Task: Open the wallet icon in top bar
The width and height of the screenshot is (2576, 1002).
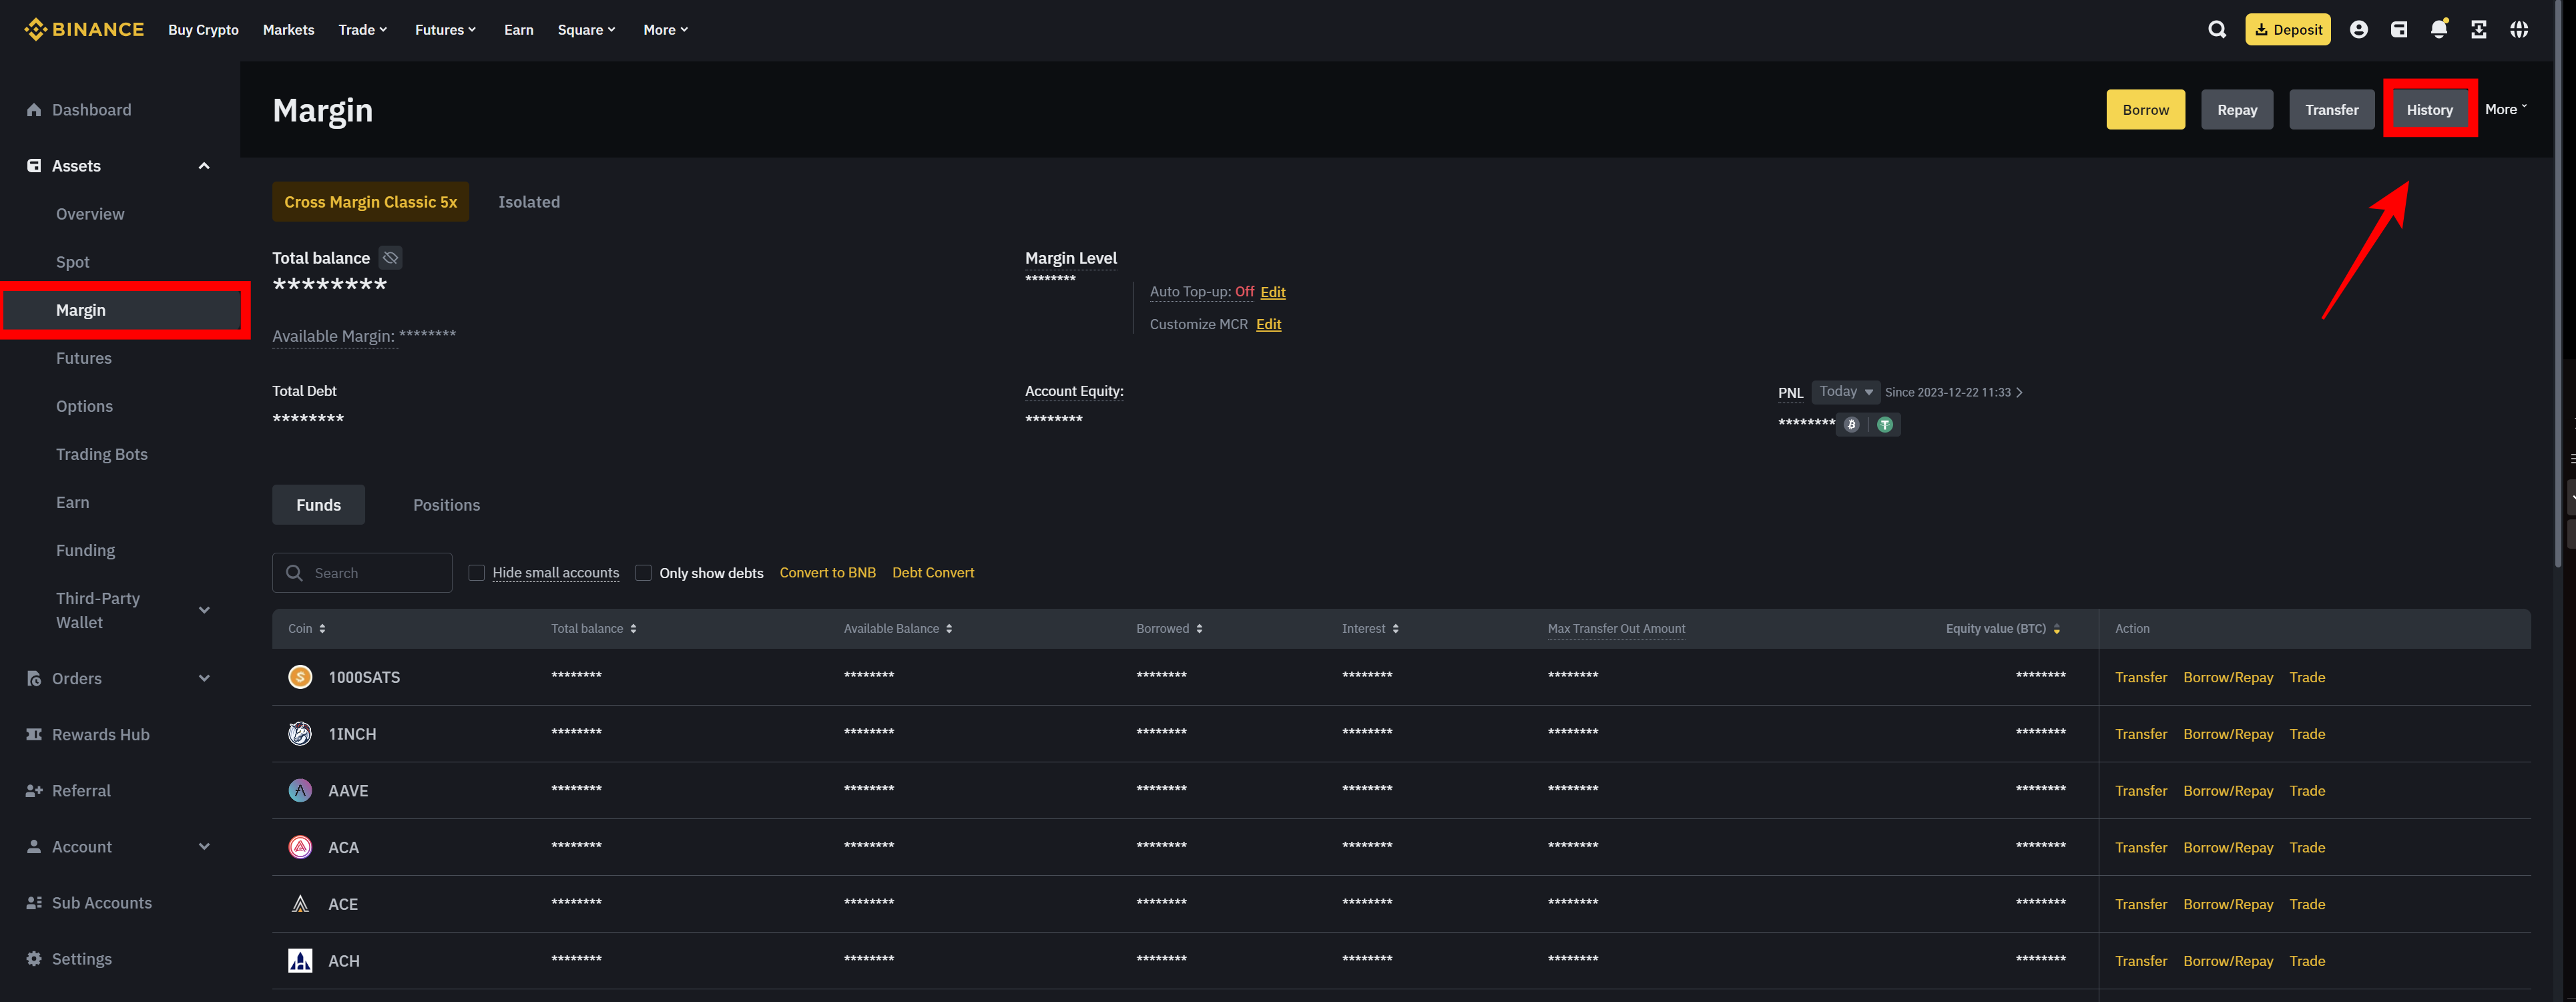Action: tap(2398, 29)
